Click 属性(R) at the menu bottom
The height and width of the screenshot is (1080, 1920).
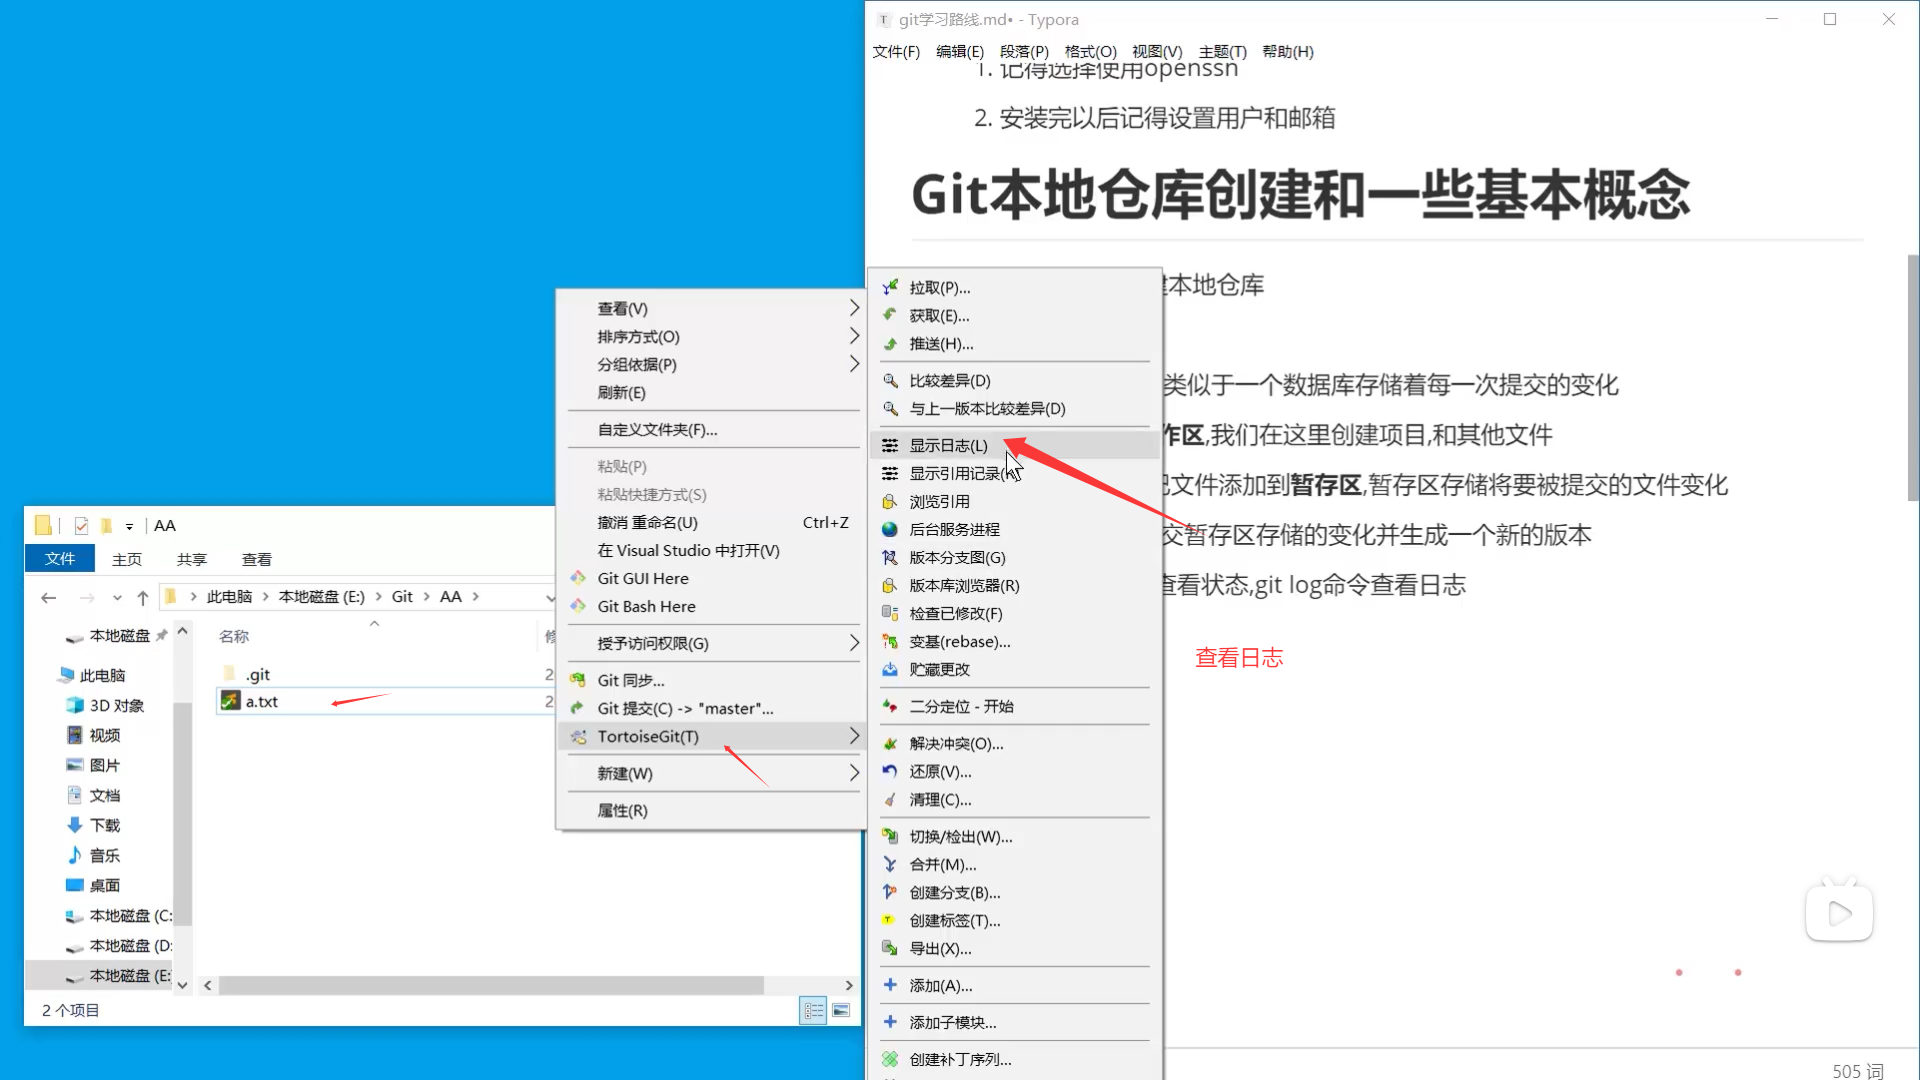point(621,810)
